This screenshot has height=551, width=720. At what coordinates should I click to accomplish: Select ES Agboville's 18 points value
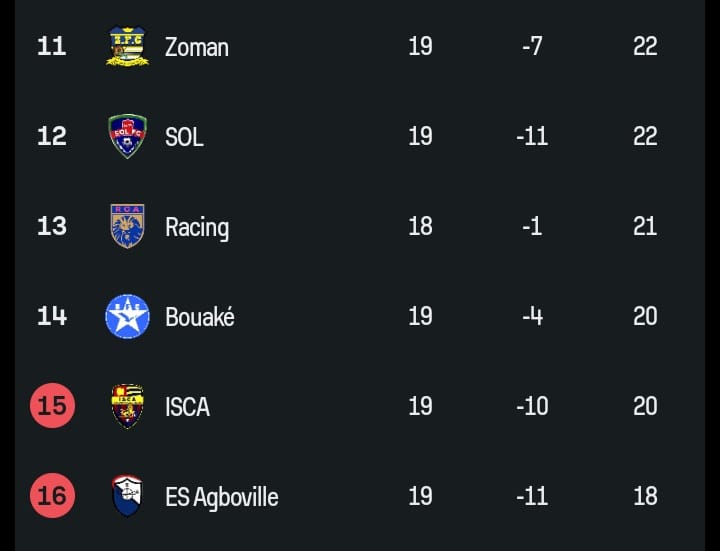point(645,496)
